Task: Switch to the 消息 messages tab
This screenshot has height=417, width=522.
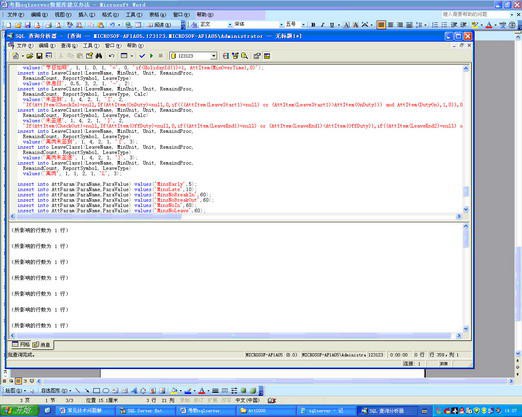Action: pos(42,344)
